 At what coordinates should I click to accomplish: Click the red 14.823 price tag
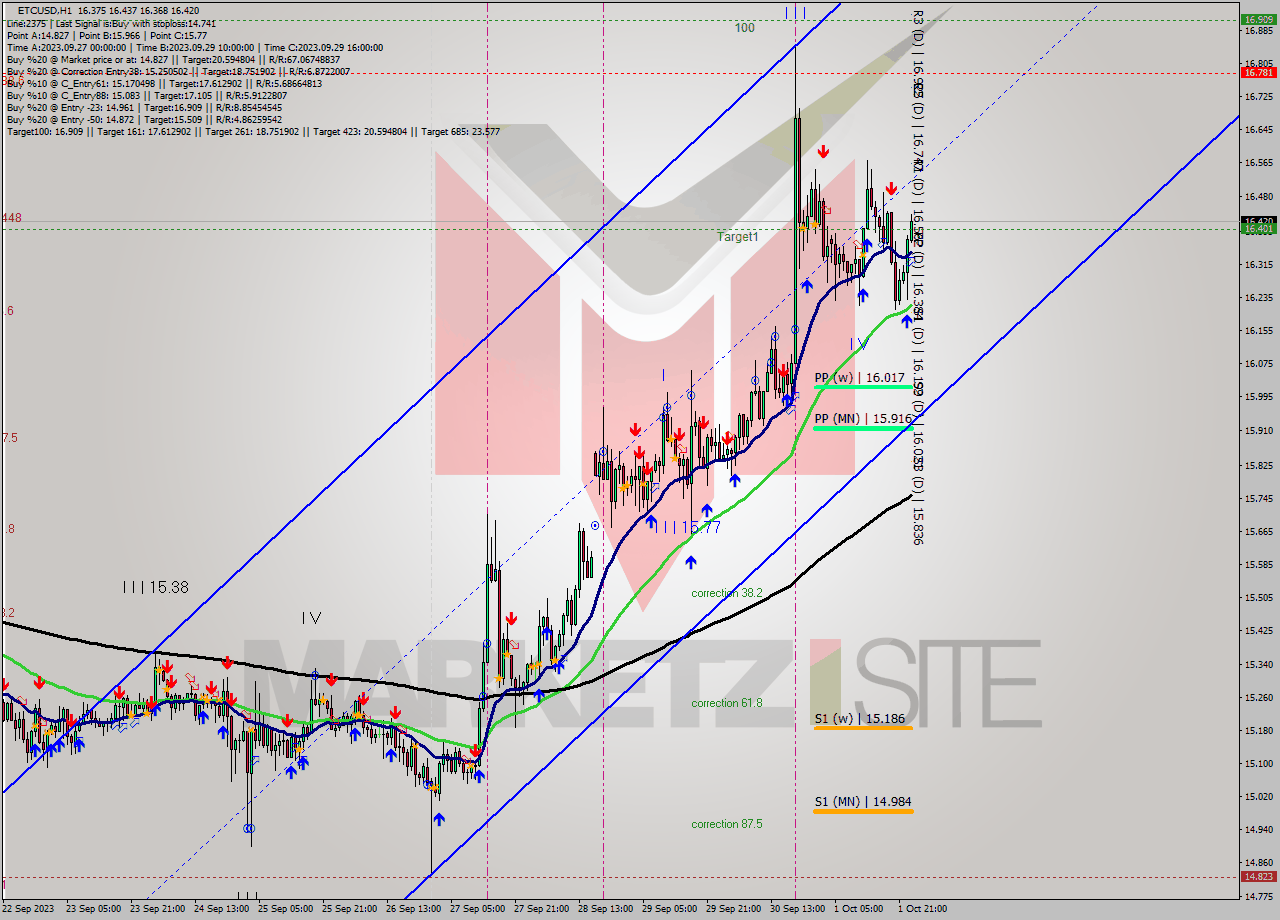click(x=1258, y=876)
